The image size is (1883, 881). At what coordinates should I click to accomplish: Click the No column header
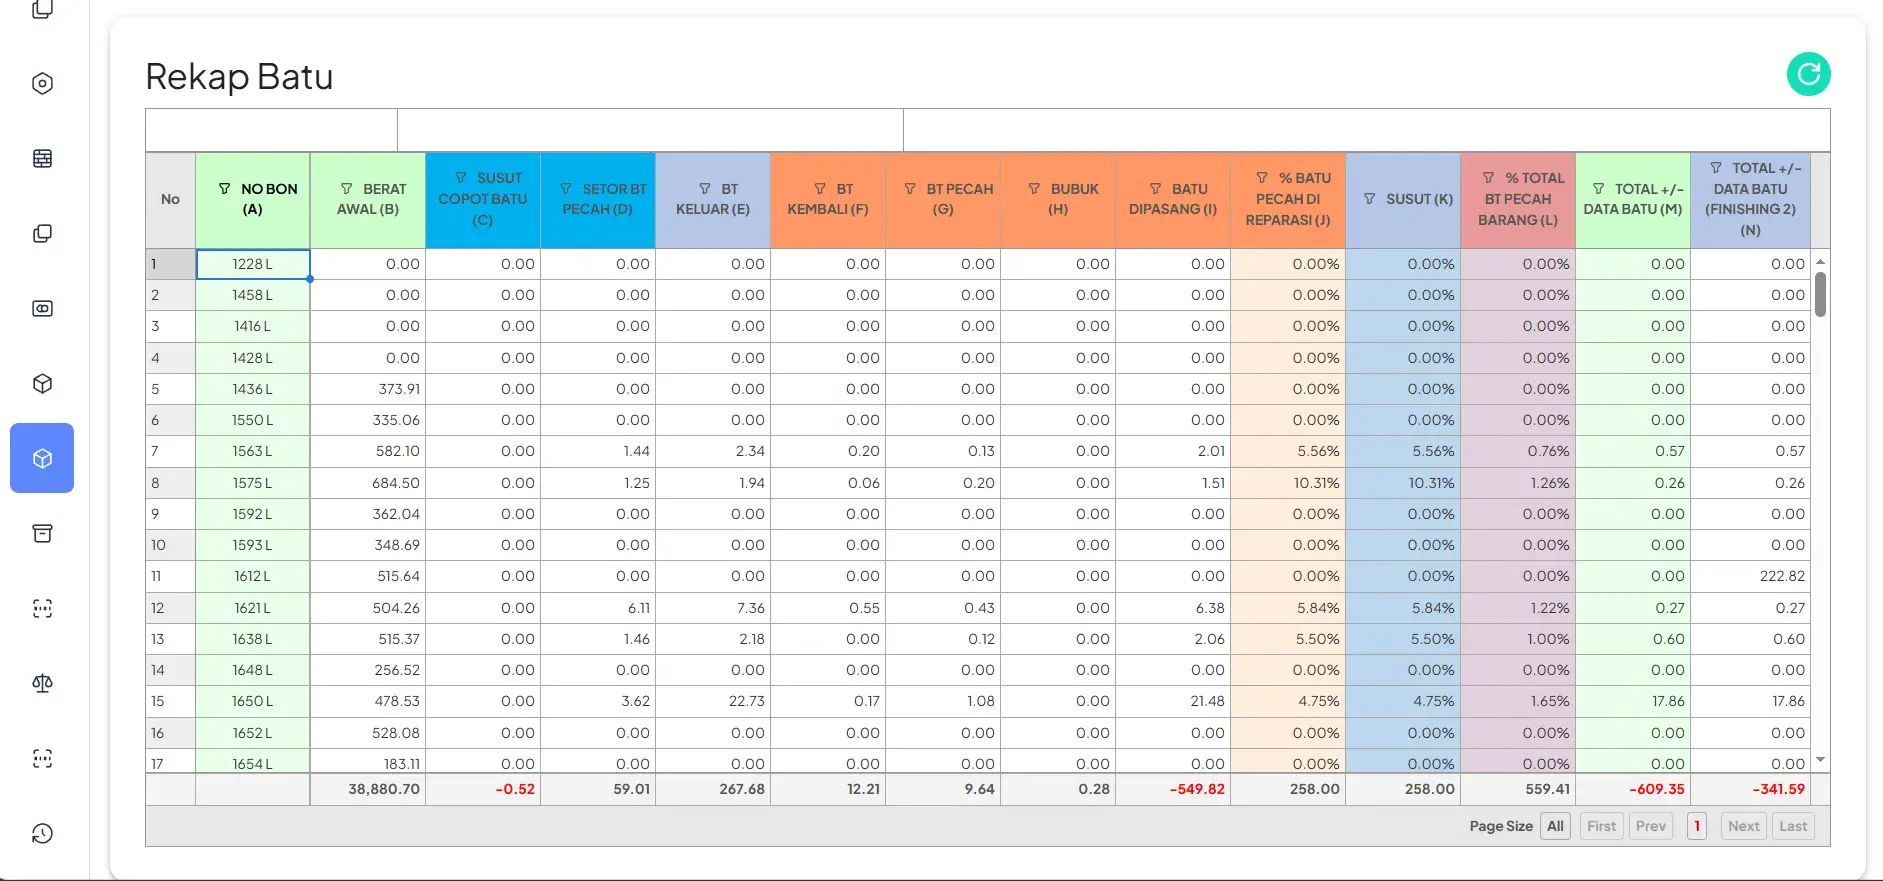point(170,199)
